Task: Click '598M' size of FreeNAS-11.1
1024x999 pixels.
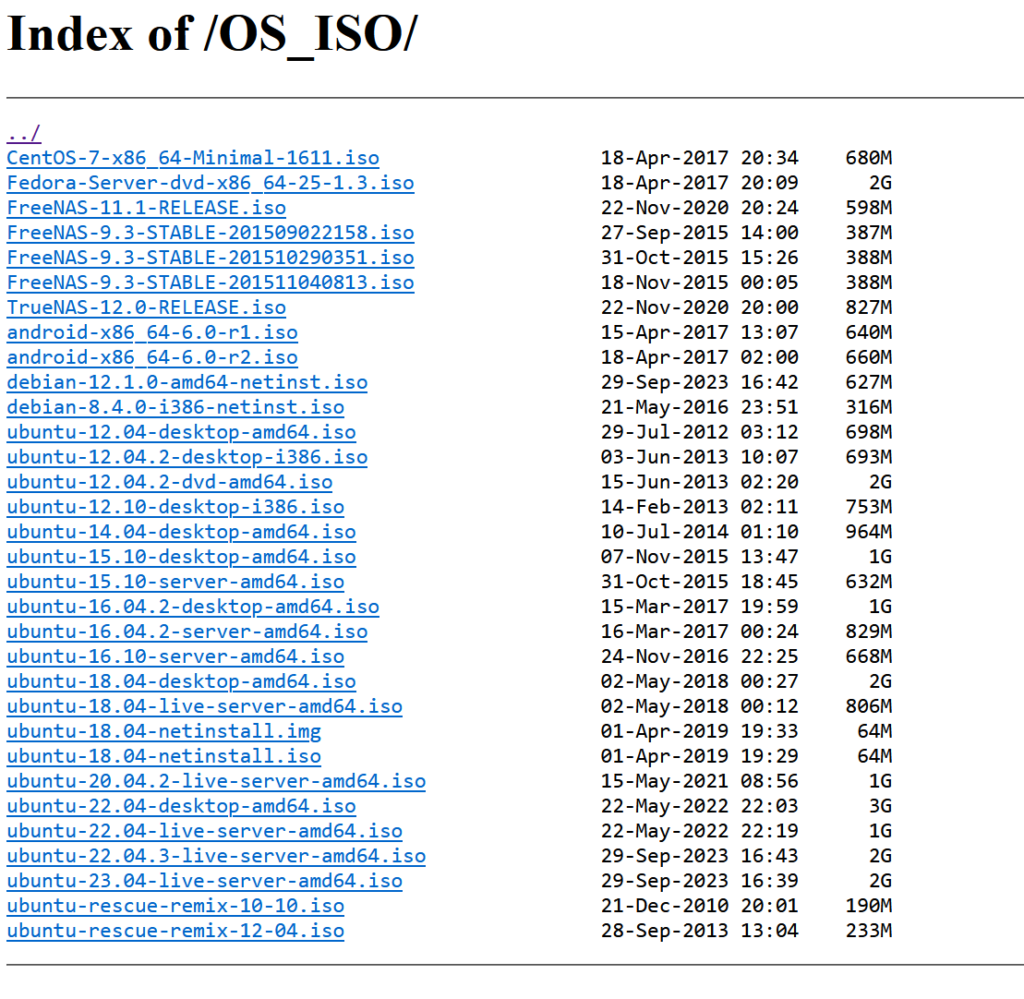Action: pyautogui.click(x=869, y=208)
